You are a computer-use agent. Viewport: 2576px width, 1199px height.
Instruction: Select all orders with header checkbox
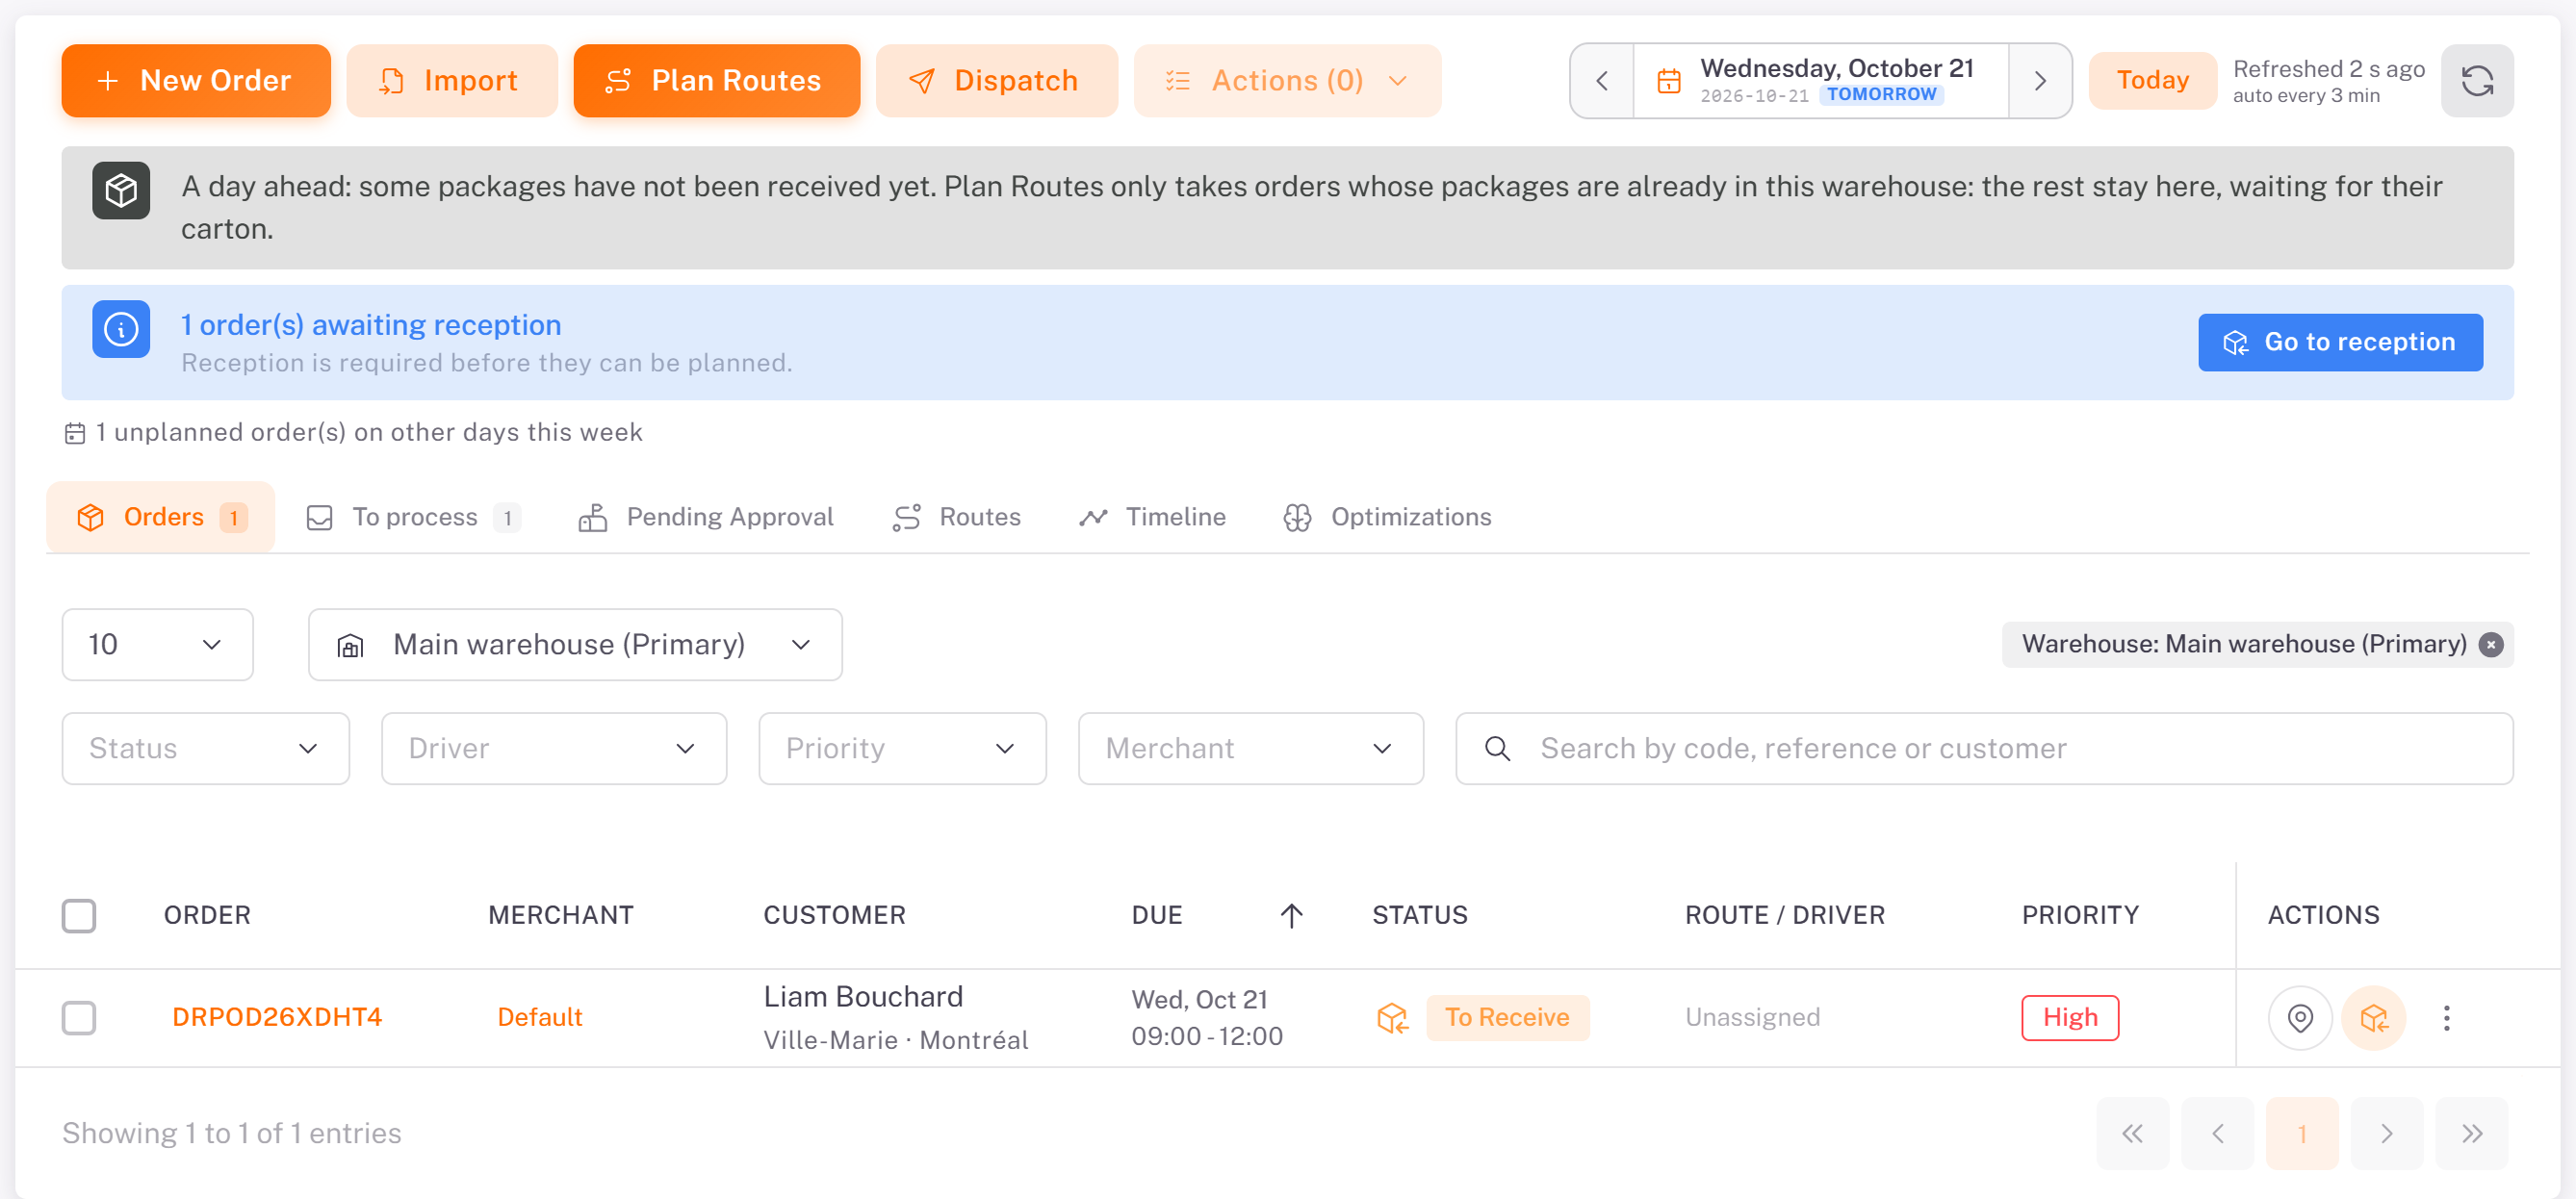tap(79, 914)
